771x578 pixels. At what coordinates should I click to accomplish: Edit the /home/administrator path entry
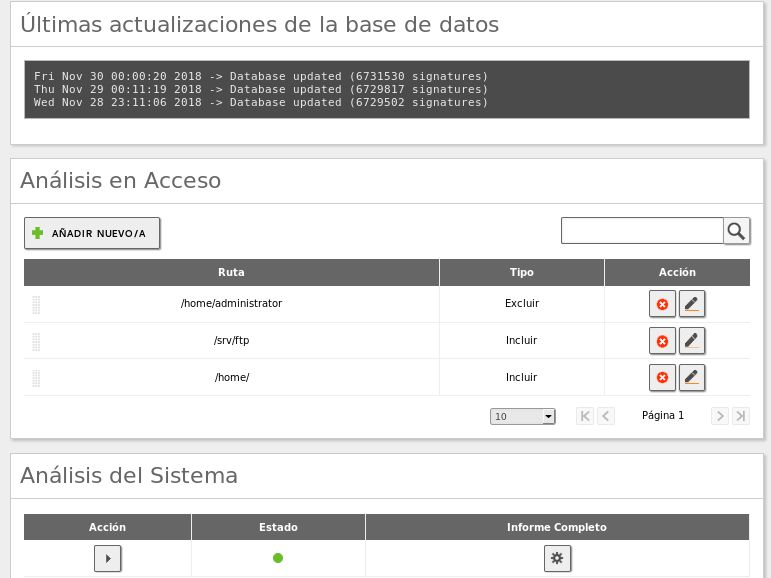click(691, 304)
